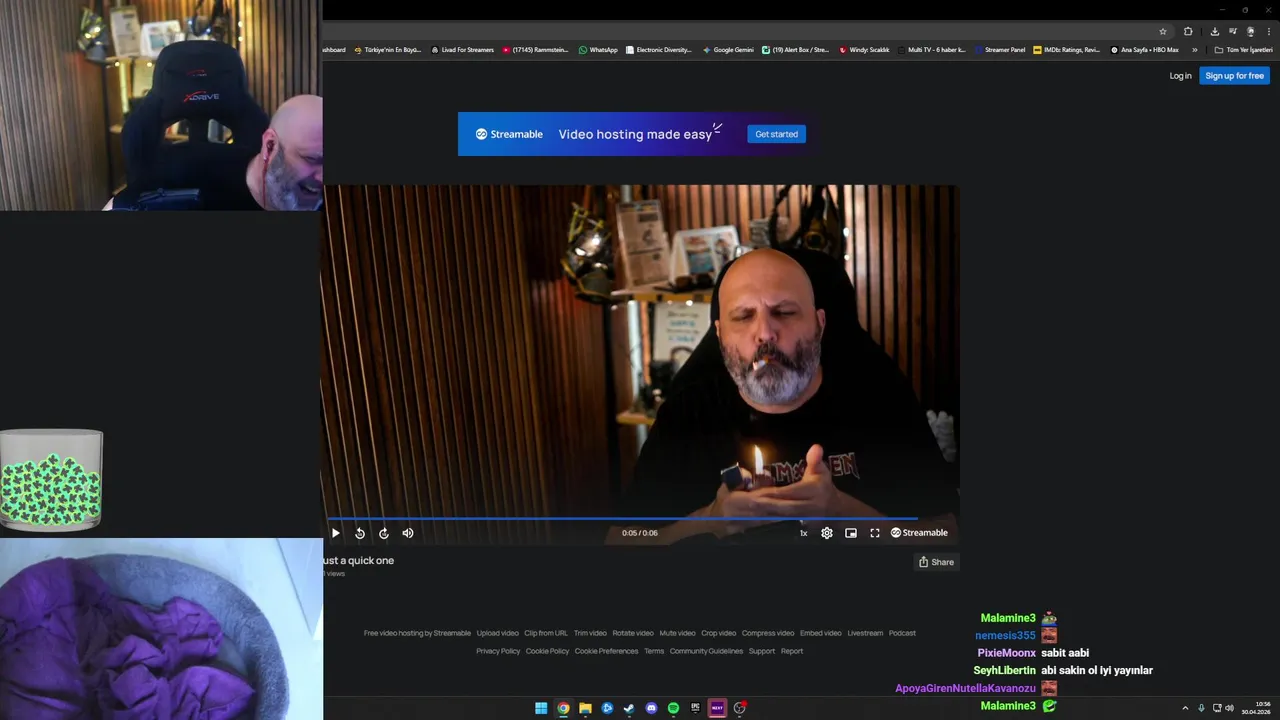Click Sign up for free
This screenshot has width=1280, height=720.
[1235, 76]
